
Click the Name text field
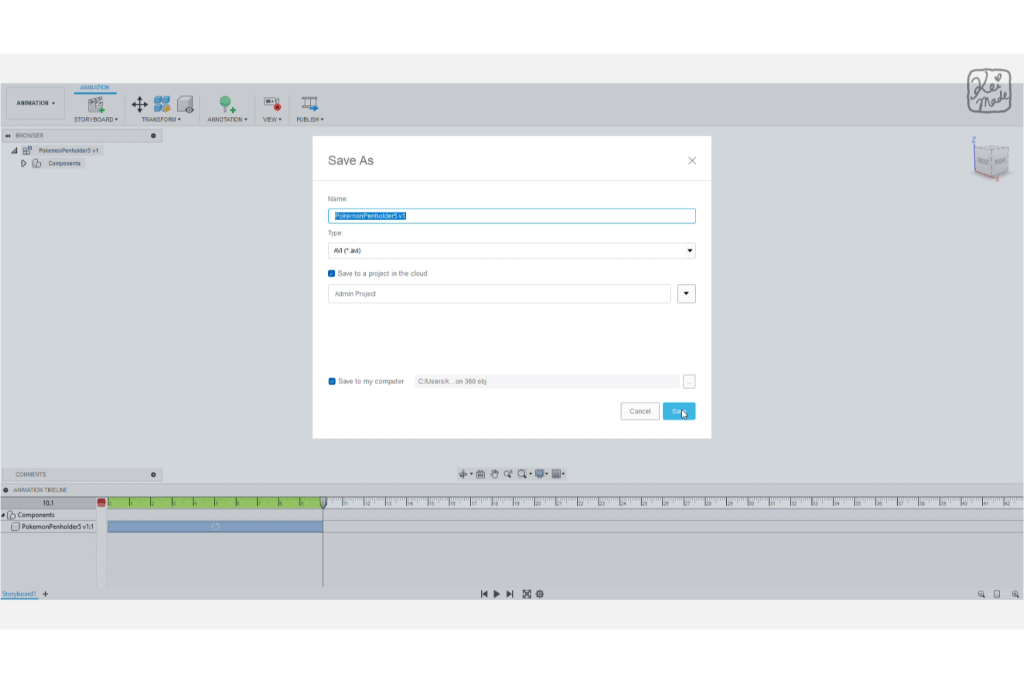[511, 216]
